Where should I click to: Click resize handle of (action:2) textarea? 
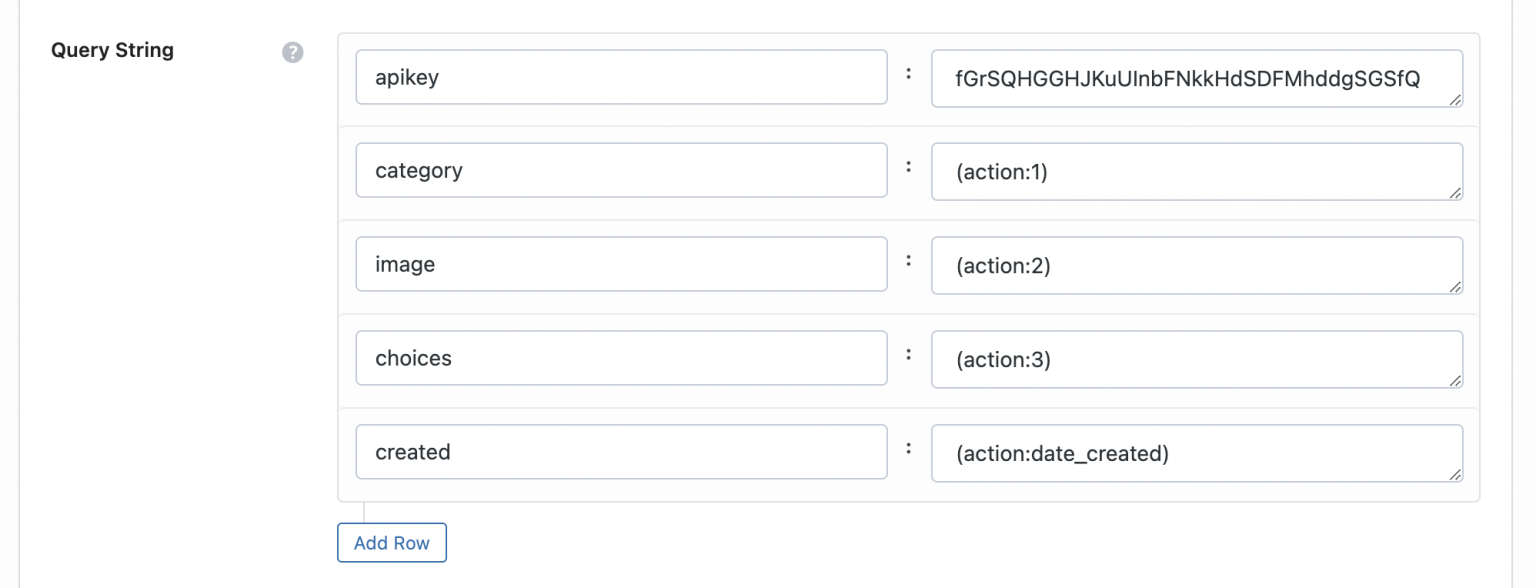click(1455, 287)
